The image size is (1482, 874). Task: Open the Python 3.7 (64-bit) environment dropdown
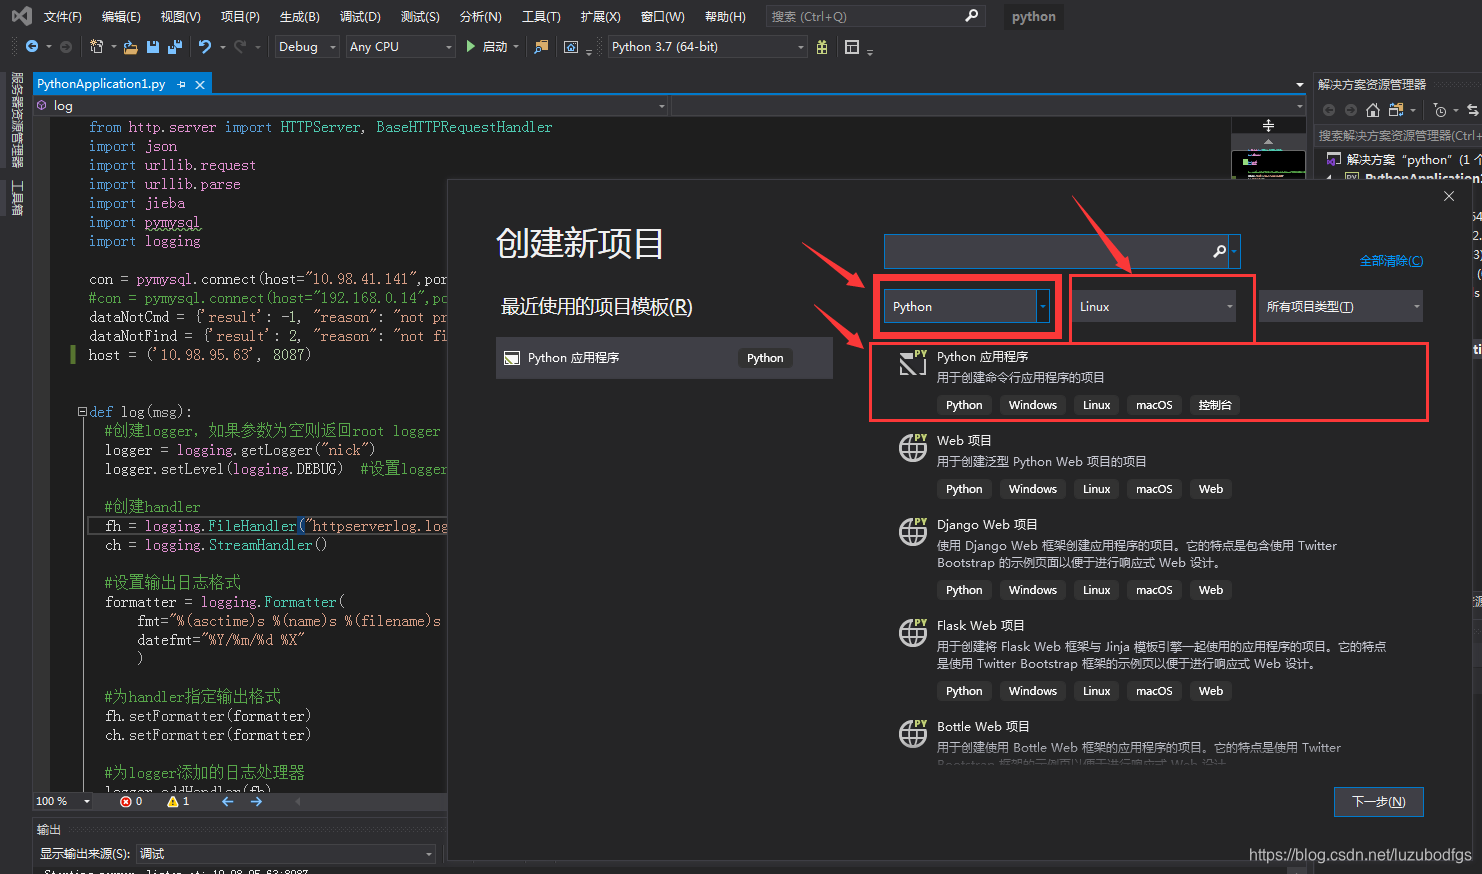(707, 46)
